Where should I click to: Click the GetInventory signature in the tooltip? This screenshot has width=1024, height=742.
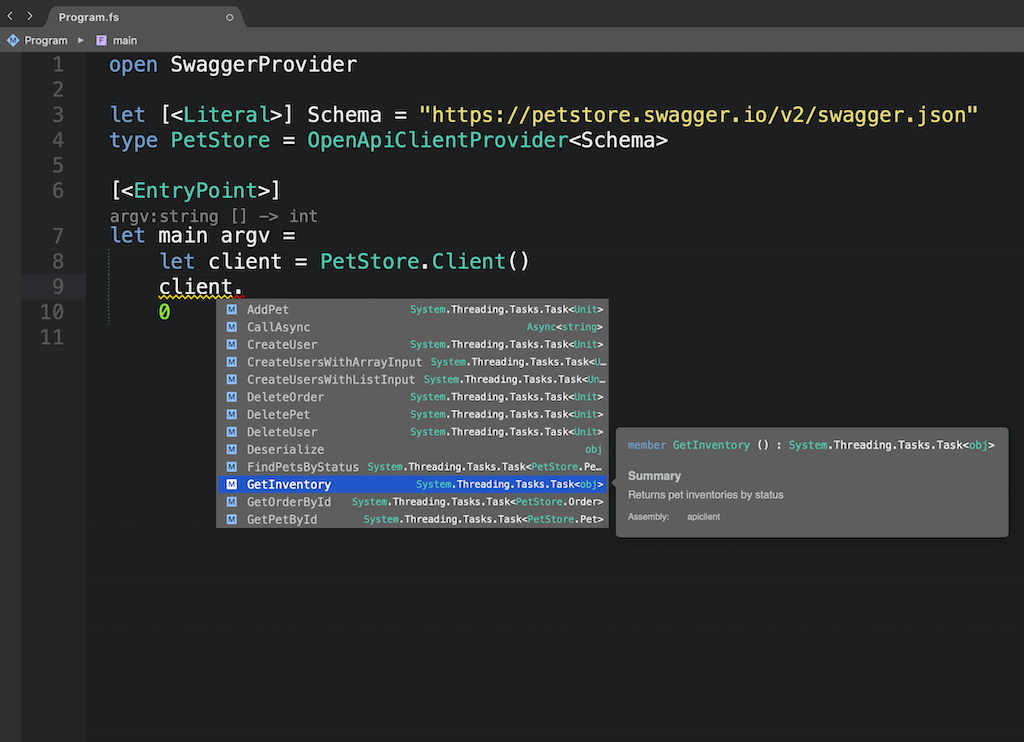tap(811, 445)
